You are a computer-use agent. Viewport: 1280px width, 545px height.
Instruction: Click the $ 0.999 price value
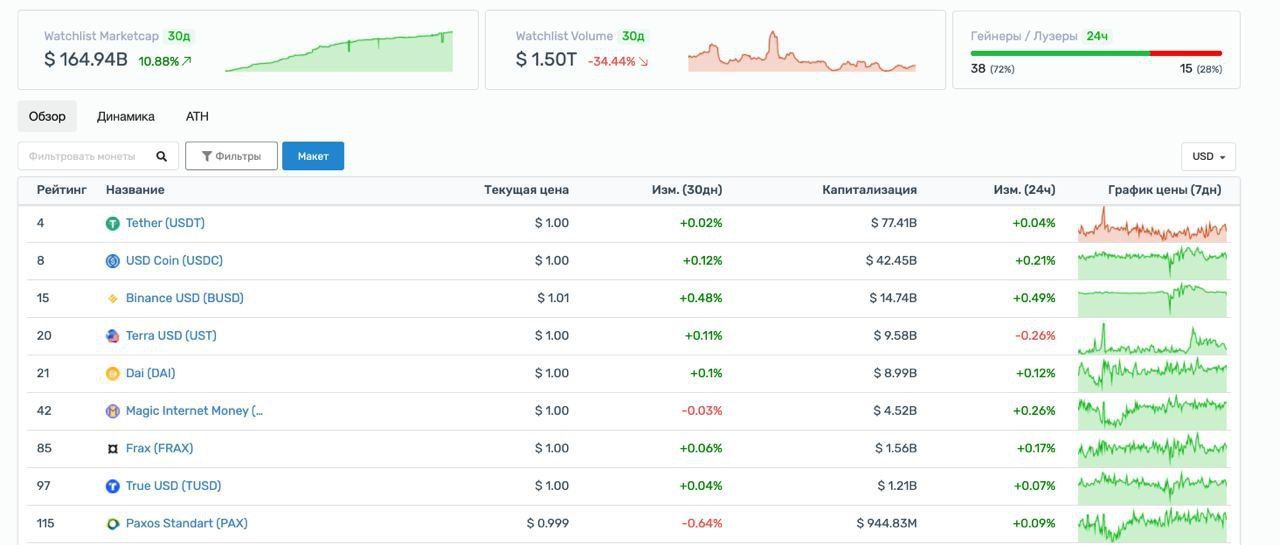[x=548, y=523]
